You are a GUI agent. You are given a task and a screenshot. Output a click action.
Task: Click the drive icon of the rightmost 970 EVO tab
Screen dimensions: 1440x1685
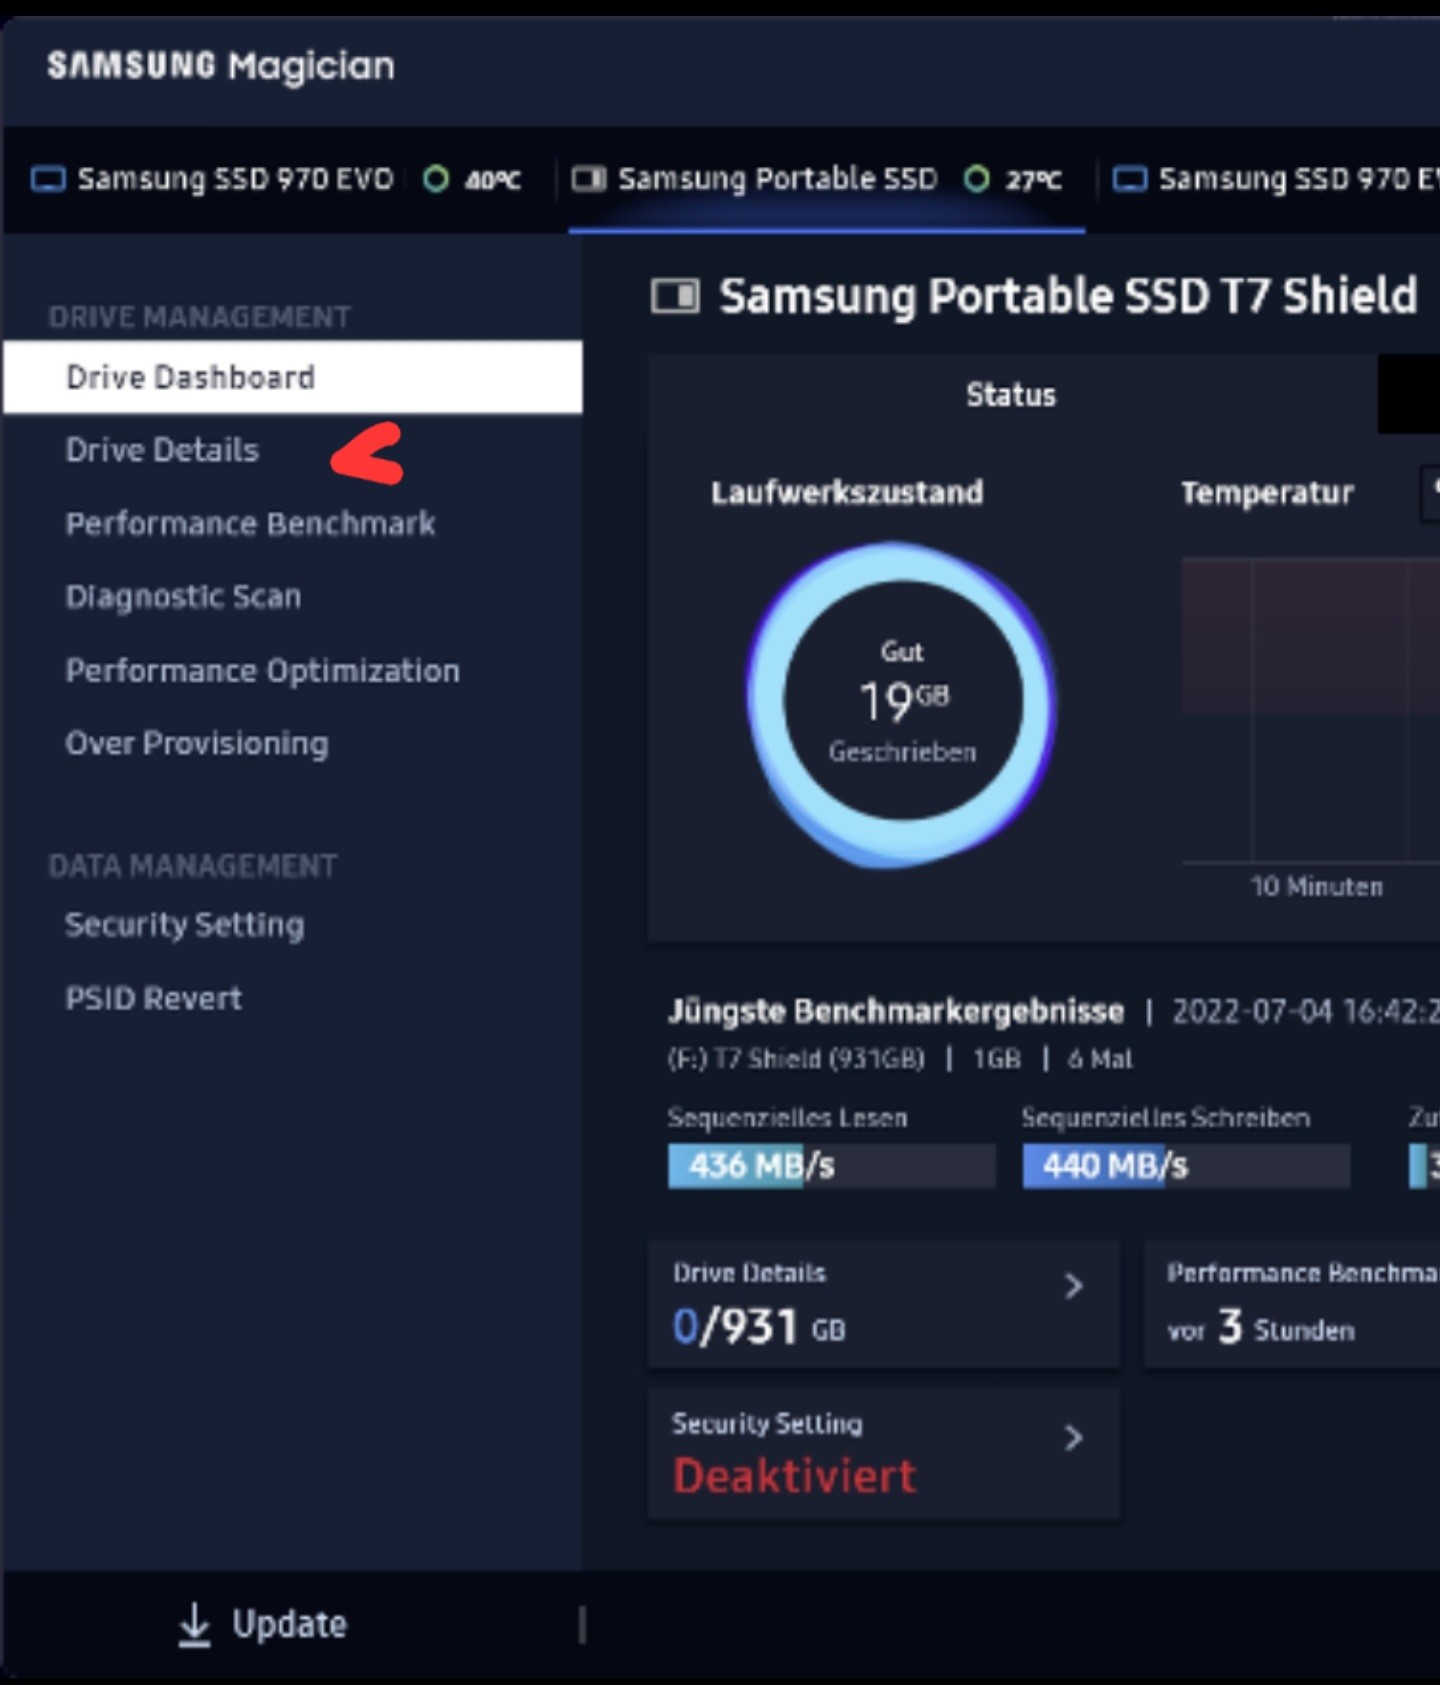click(1130, 180)
